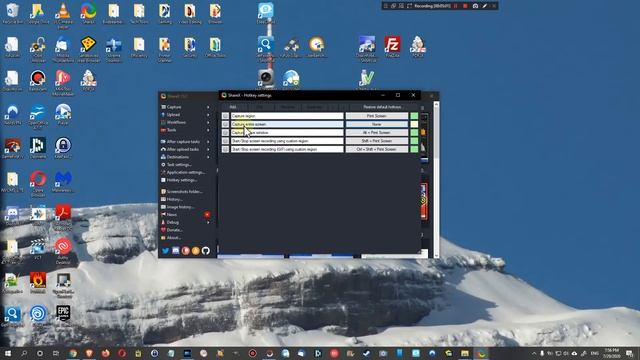Screen dimensions: 640x360
Task: Click the stop button on recording toolbar
Action: click(465, 6)
